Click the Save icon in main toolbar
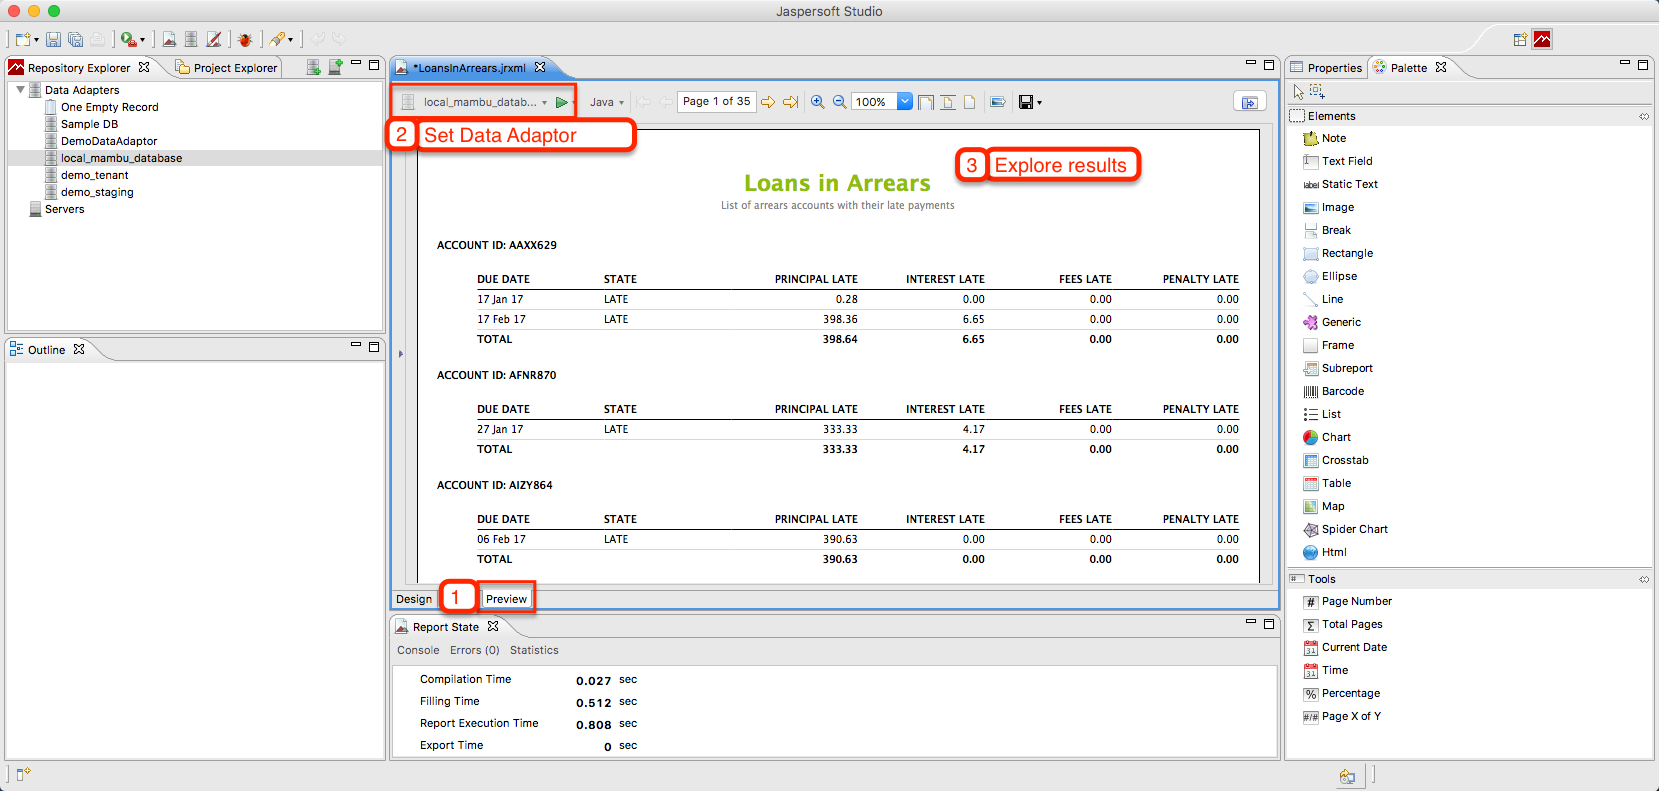1659x791 pixels. tap(54, 39)
